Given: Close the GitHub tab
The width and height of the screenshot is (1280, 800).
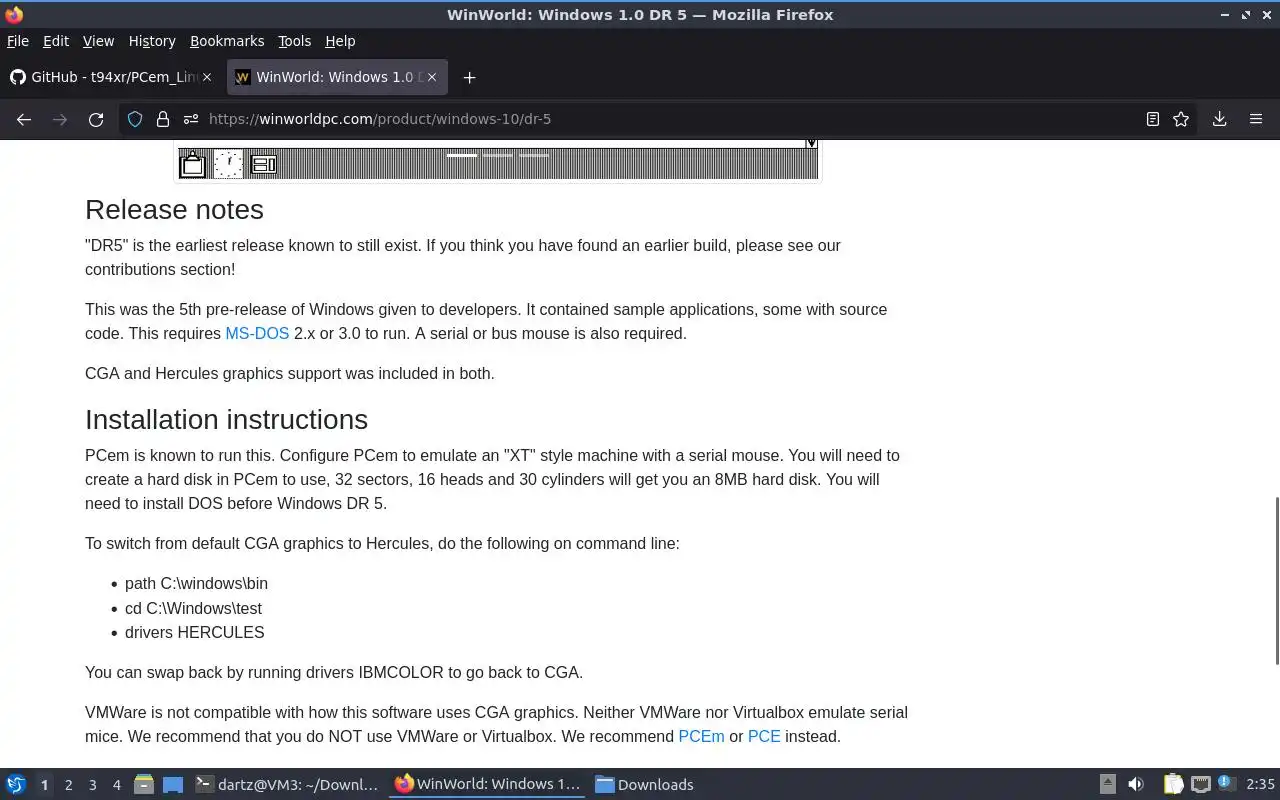Looking at the screenshot, I should pos(207,77).
